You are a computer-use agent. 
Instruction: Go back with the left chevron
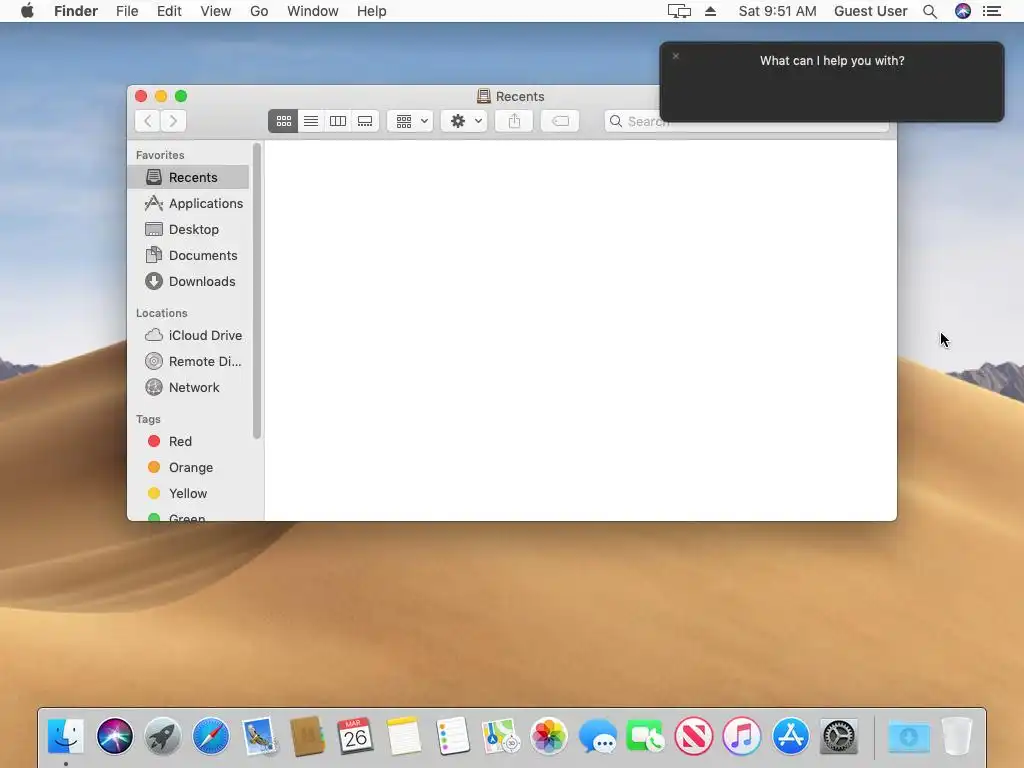pyautogui.click(x=148, y=121)
